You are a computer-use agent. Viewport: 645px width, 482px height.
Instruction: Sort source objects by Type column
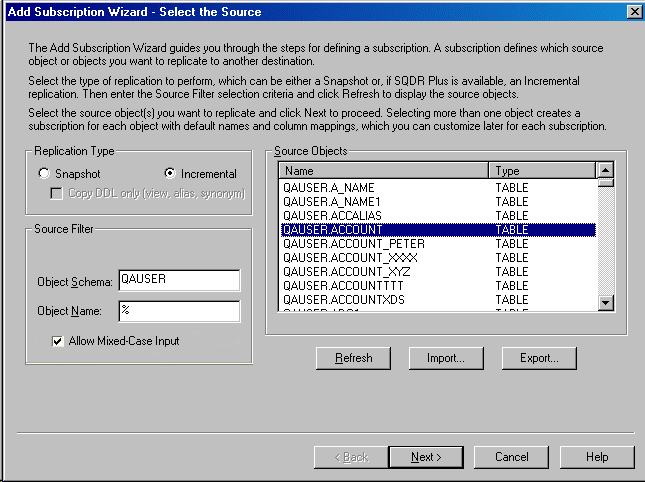tap(541, 171)
